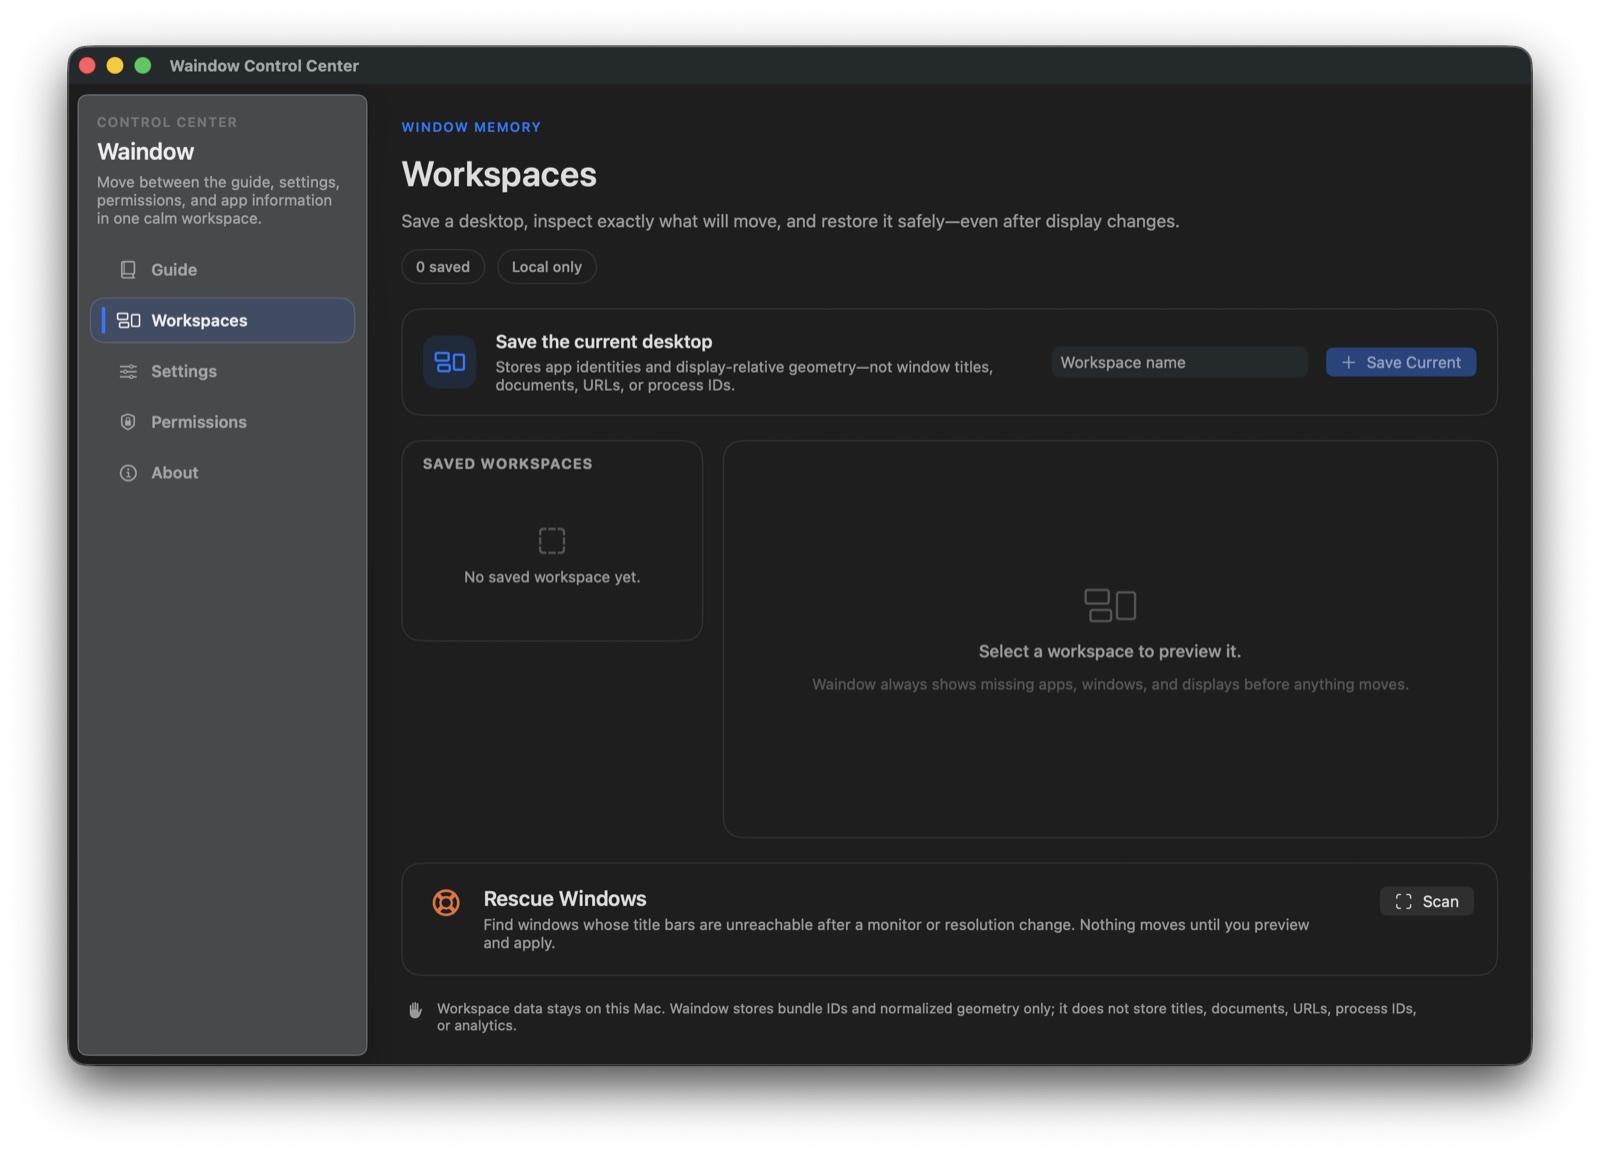Click the Permissions shield icon
The width and height of the screenshot is (1600, 1155).
coord(128,422)
